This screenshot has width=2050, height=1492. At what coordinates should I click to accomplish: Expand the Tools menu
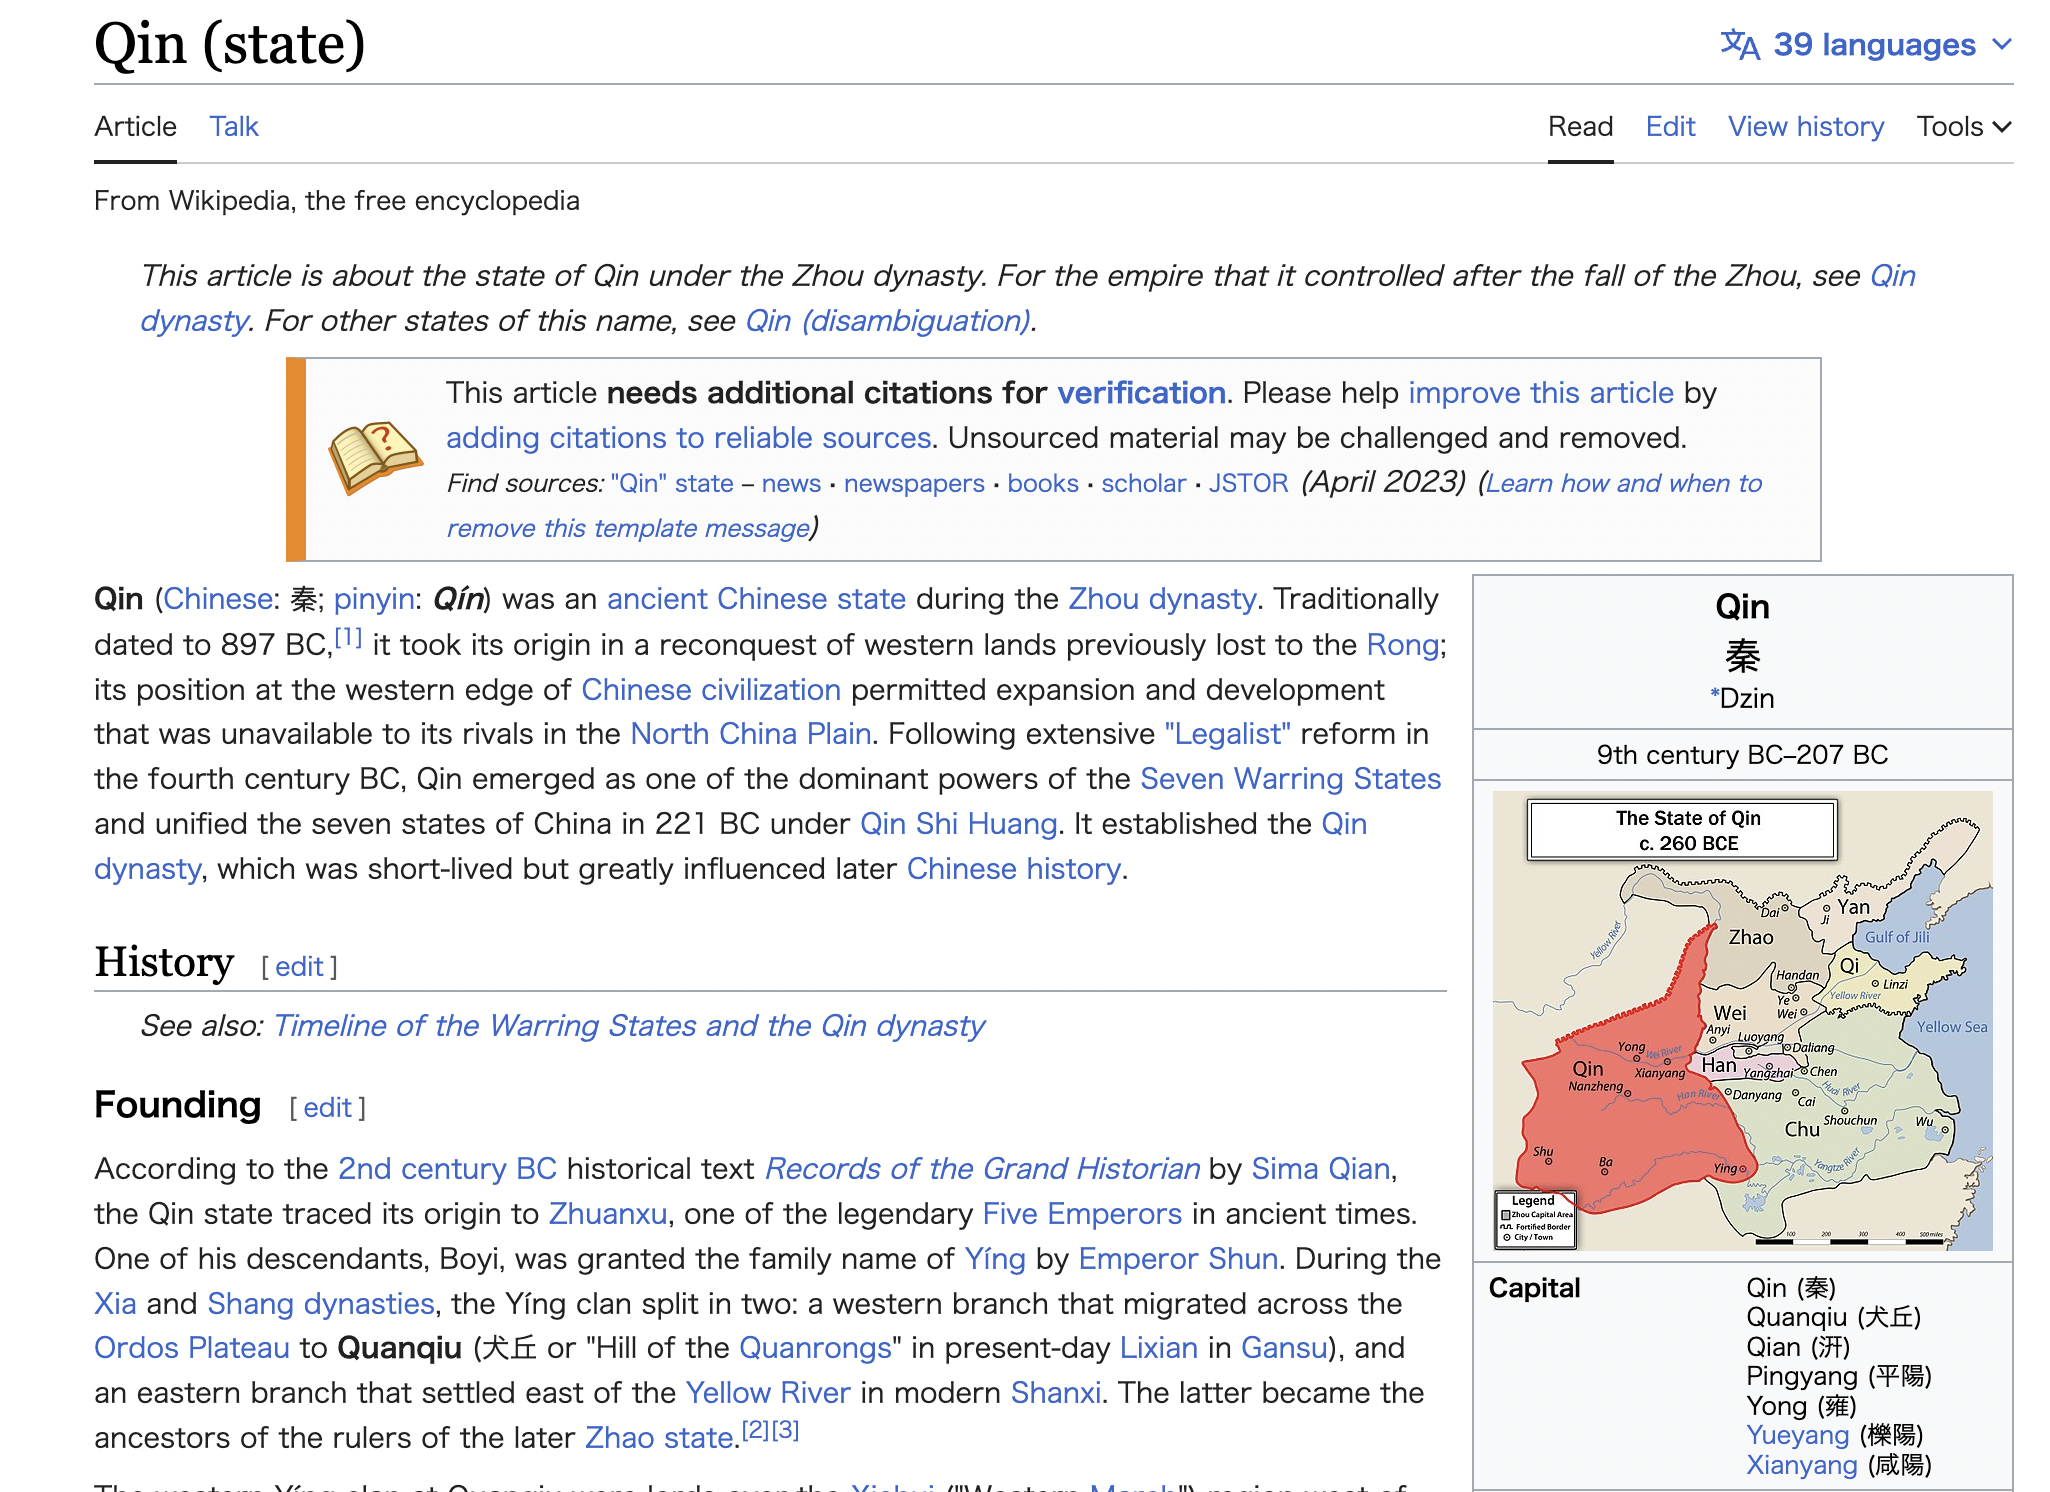pyautogui.click(x=1964, y=126)
